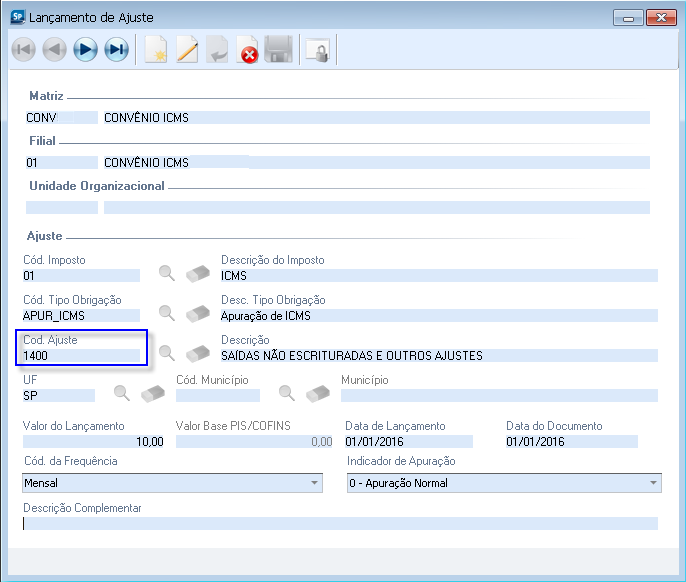Search Cód. Imposto with magnifier icon
The image size is (686, 582).
click(167, 275)
